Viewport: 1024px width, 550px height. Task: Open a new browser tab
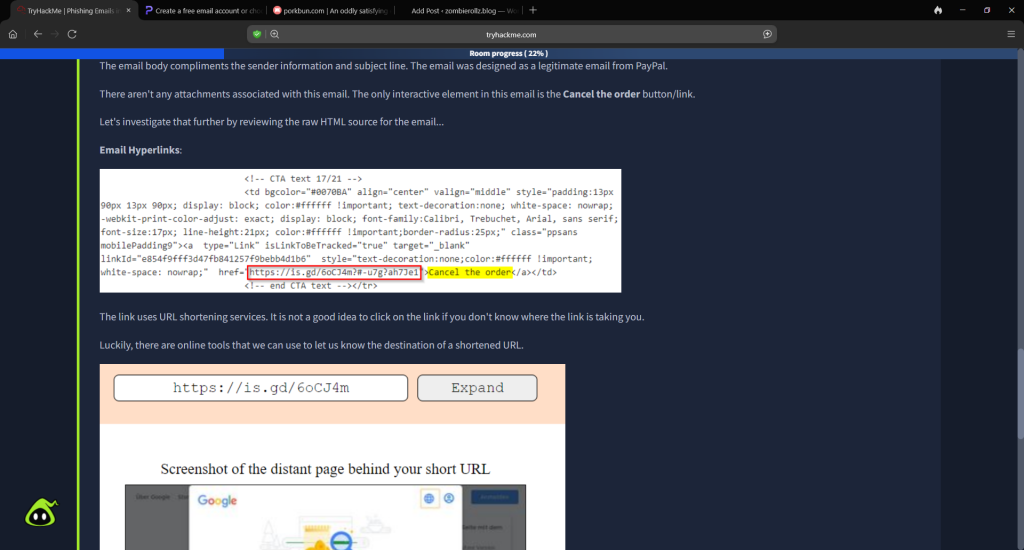(533, 10)
